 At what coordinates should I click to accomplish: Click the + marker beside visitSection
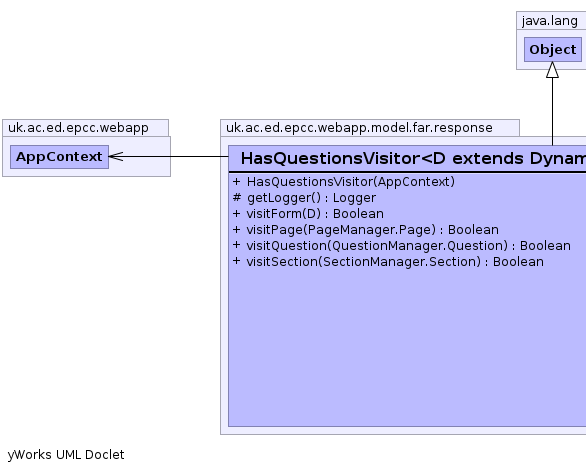tap(236, 261)
